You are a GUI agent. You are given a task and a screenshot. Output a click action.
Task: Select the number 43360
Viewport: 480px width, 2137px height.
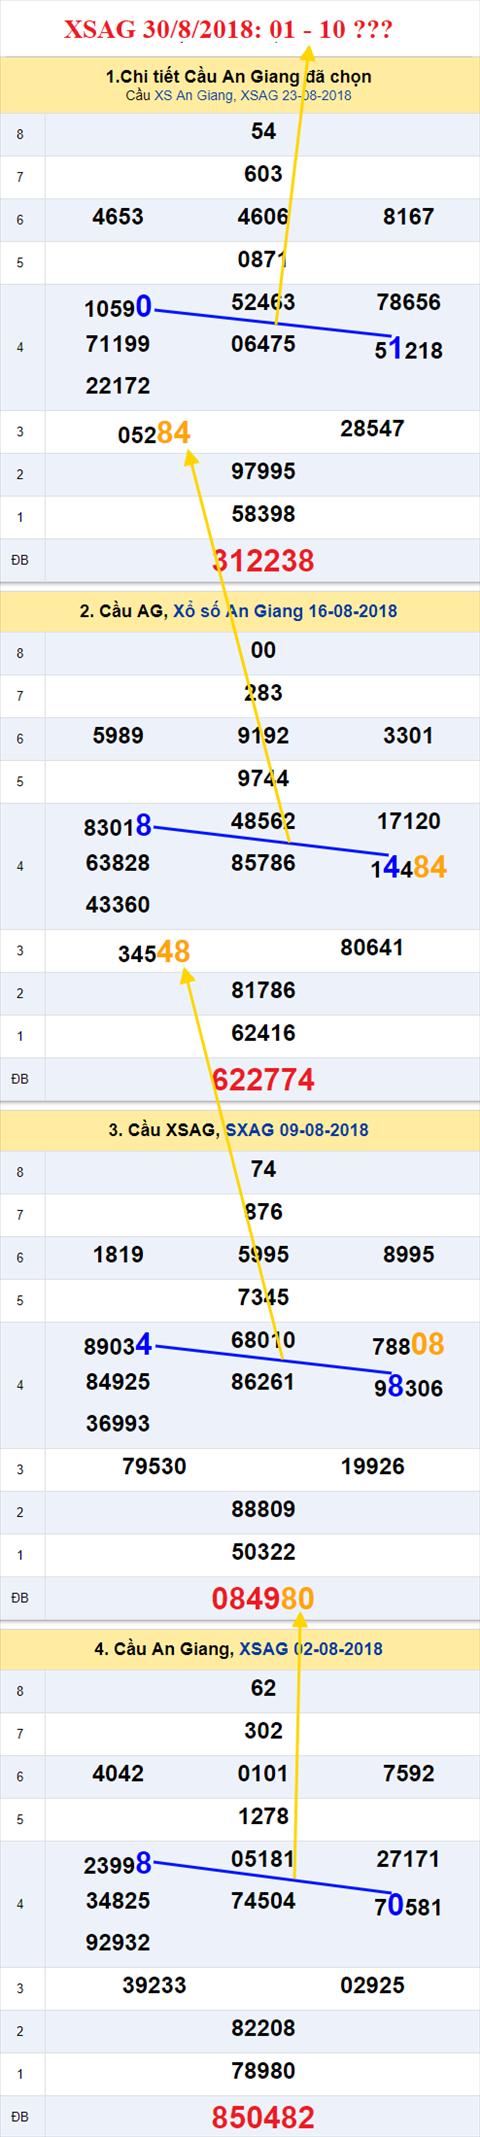pos(118,905)
